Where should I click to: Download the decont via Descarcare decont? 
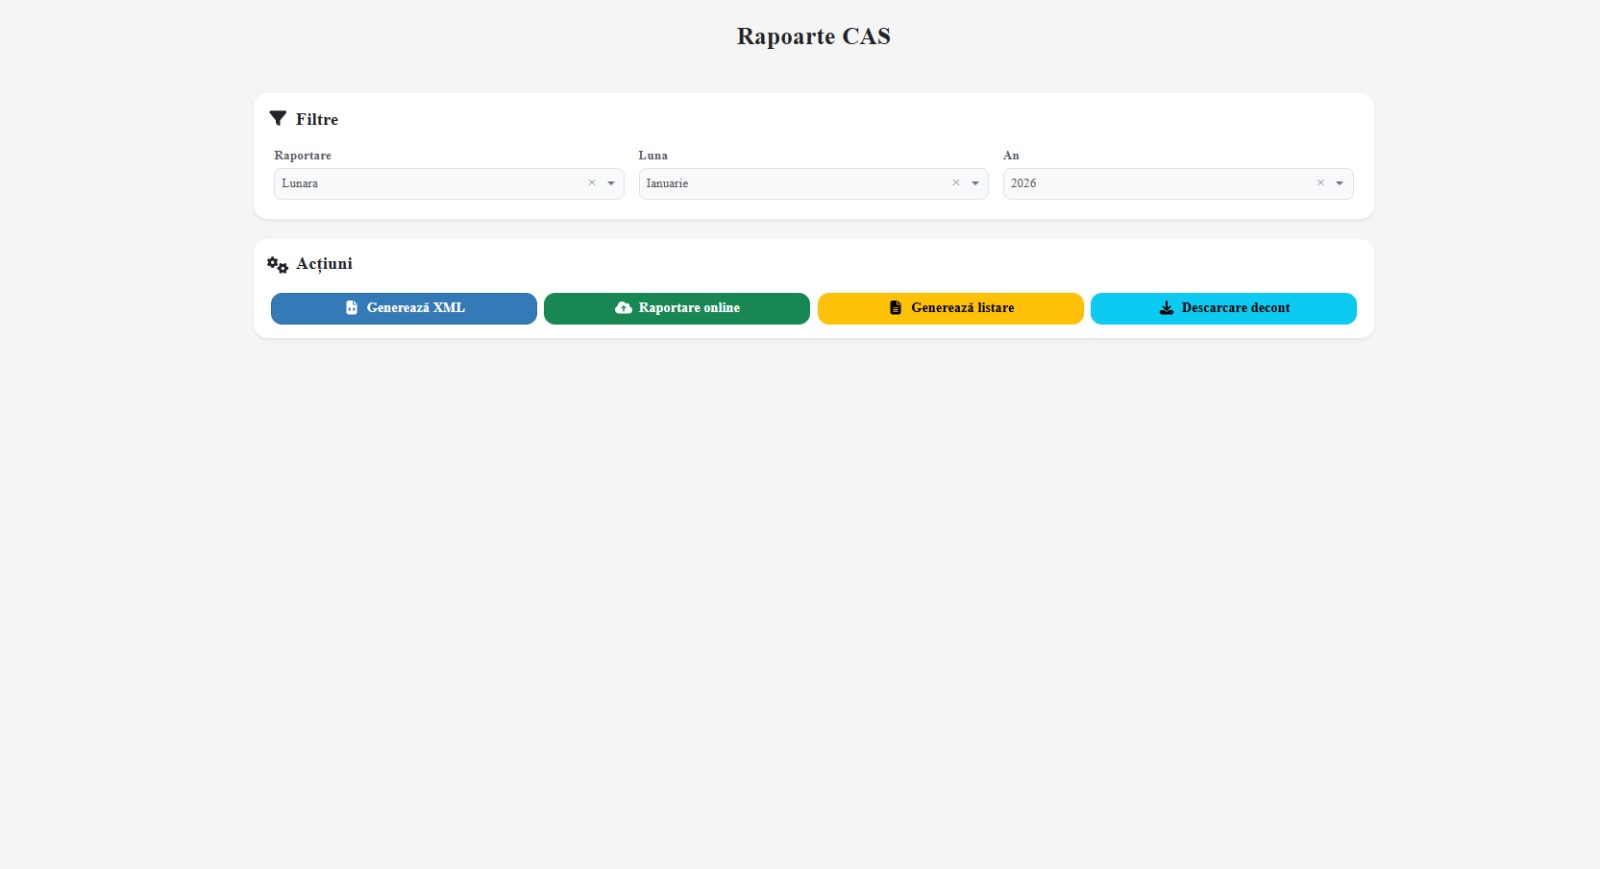(x=1224, y=308)
